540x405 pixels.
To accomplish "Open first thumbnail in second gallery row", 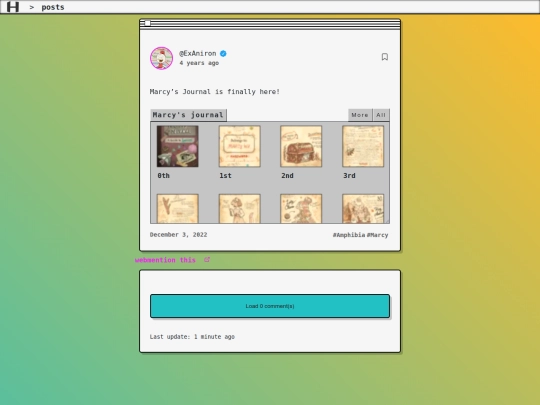I will (x=178, y=209).
